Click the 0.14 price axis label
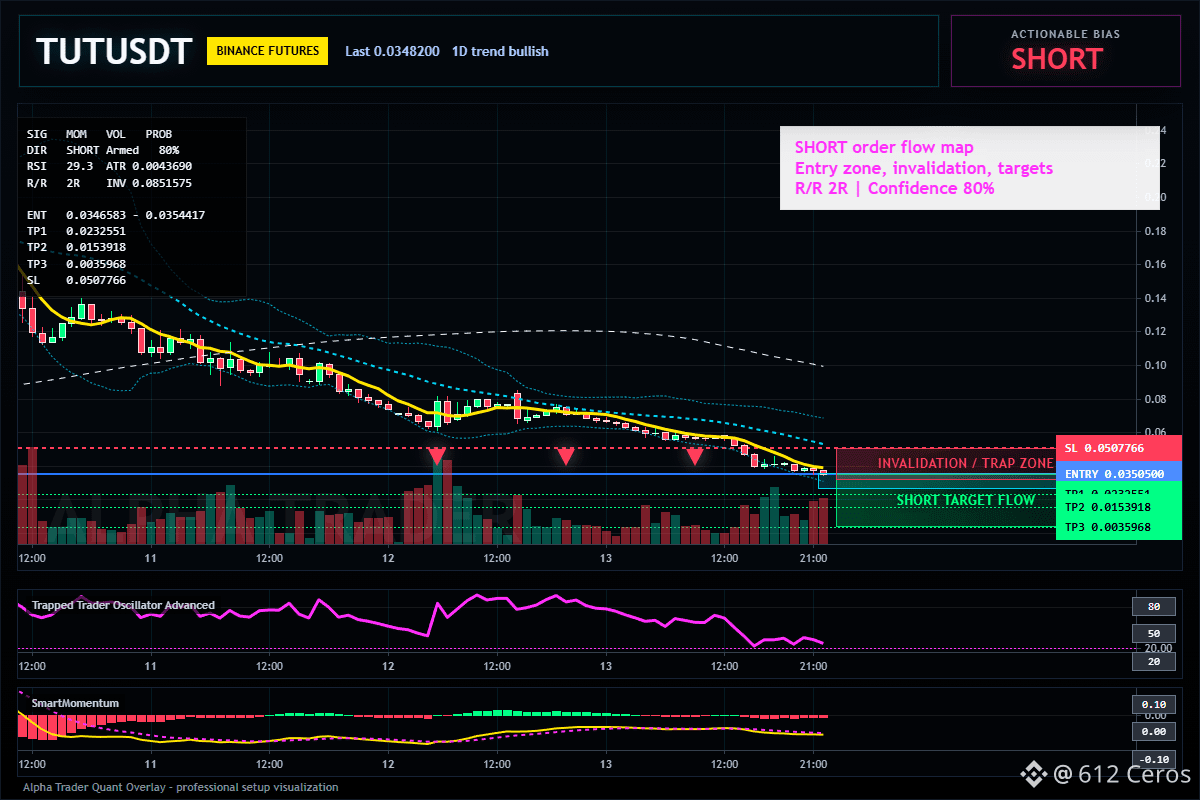 (x=1154, y=298)
